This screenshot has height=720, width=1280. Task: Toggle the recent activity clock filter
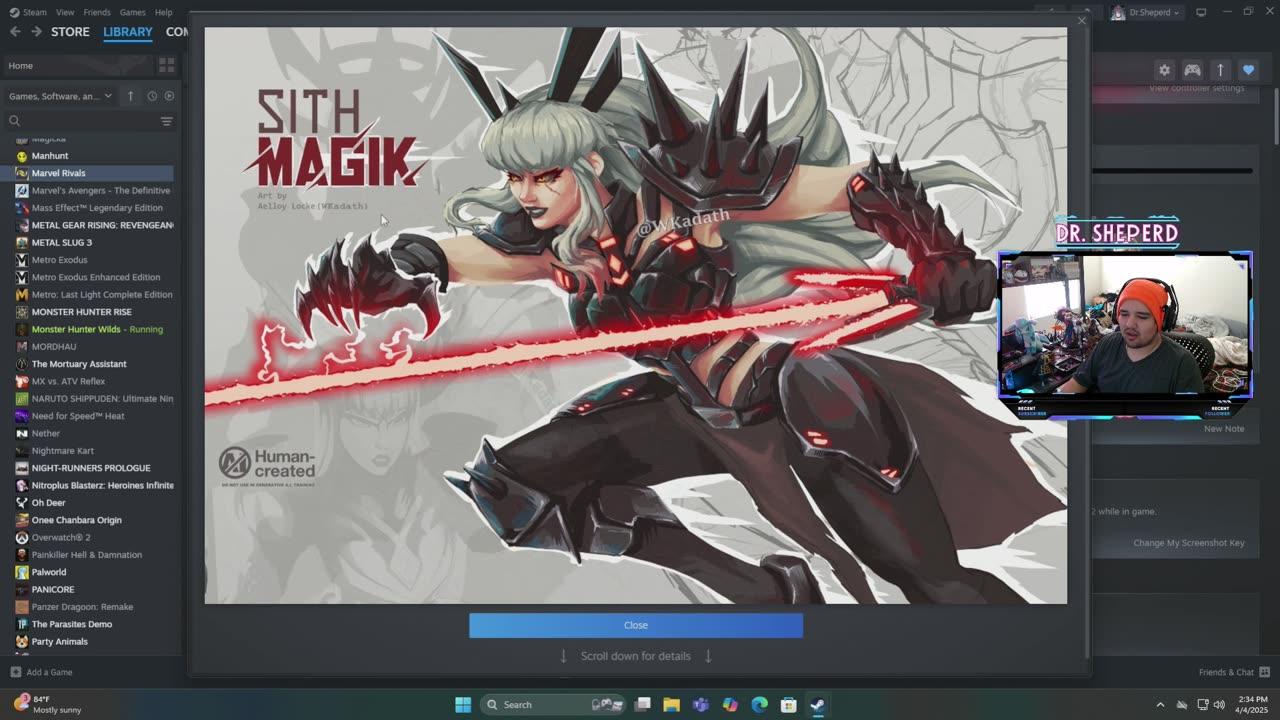pyautogui.click(x=152, y=96)
